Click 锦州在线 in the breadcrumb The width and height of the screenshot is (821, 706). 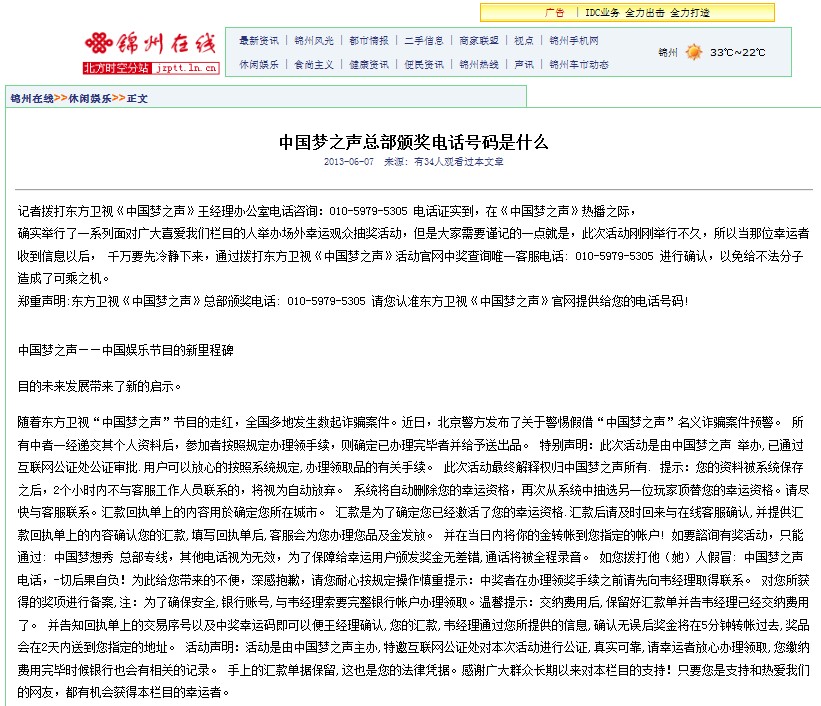32,98
